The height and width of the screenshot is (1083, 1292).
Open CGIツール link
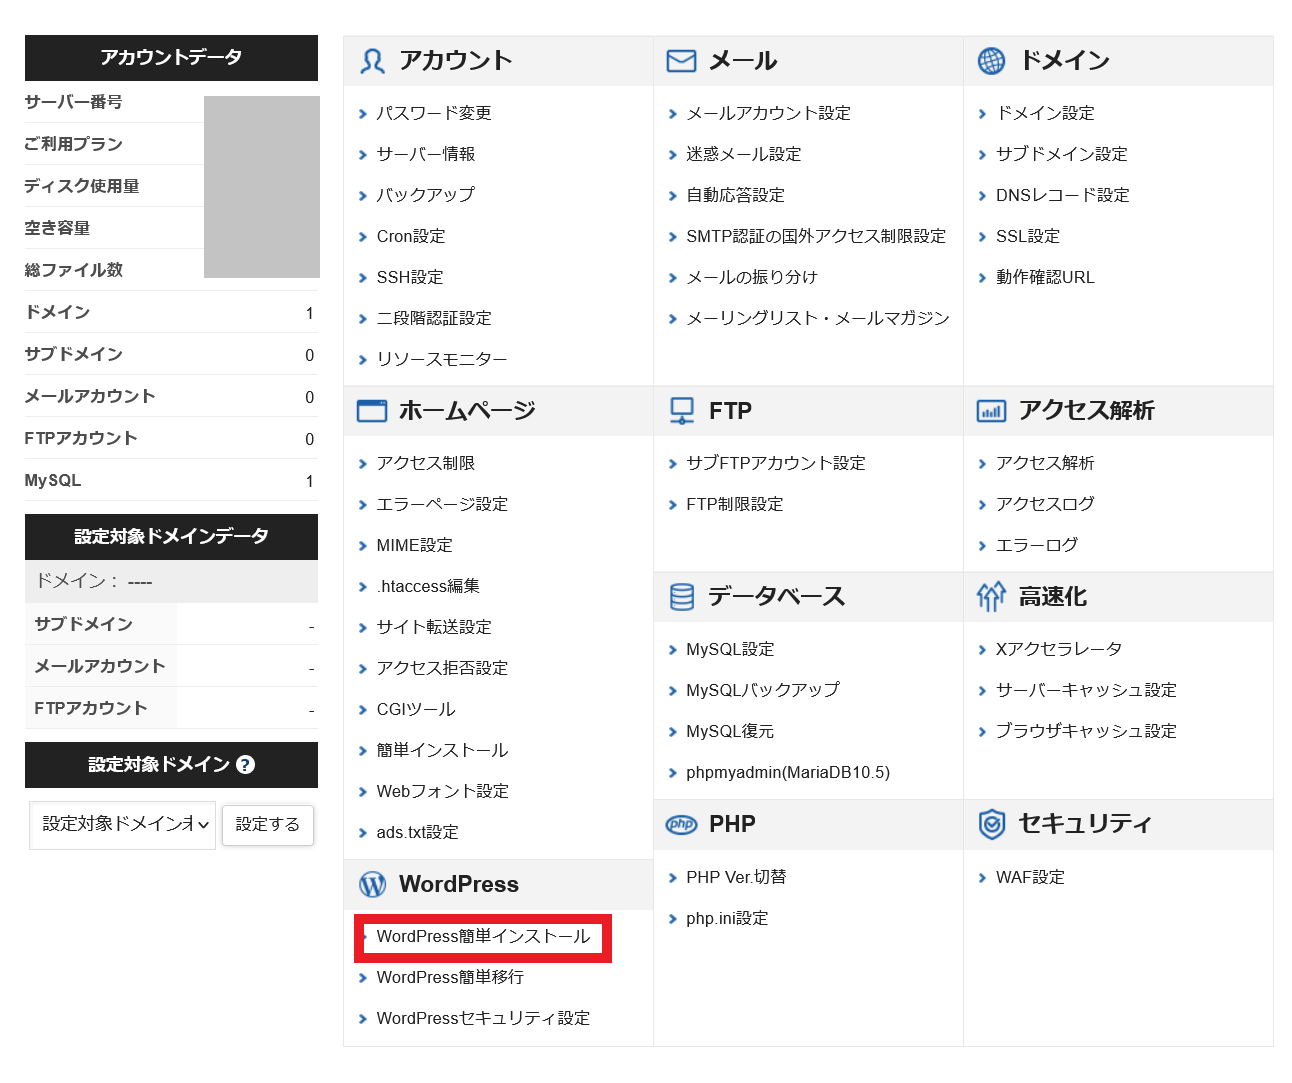pyautogui.click(x=416, y=709)
